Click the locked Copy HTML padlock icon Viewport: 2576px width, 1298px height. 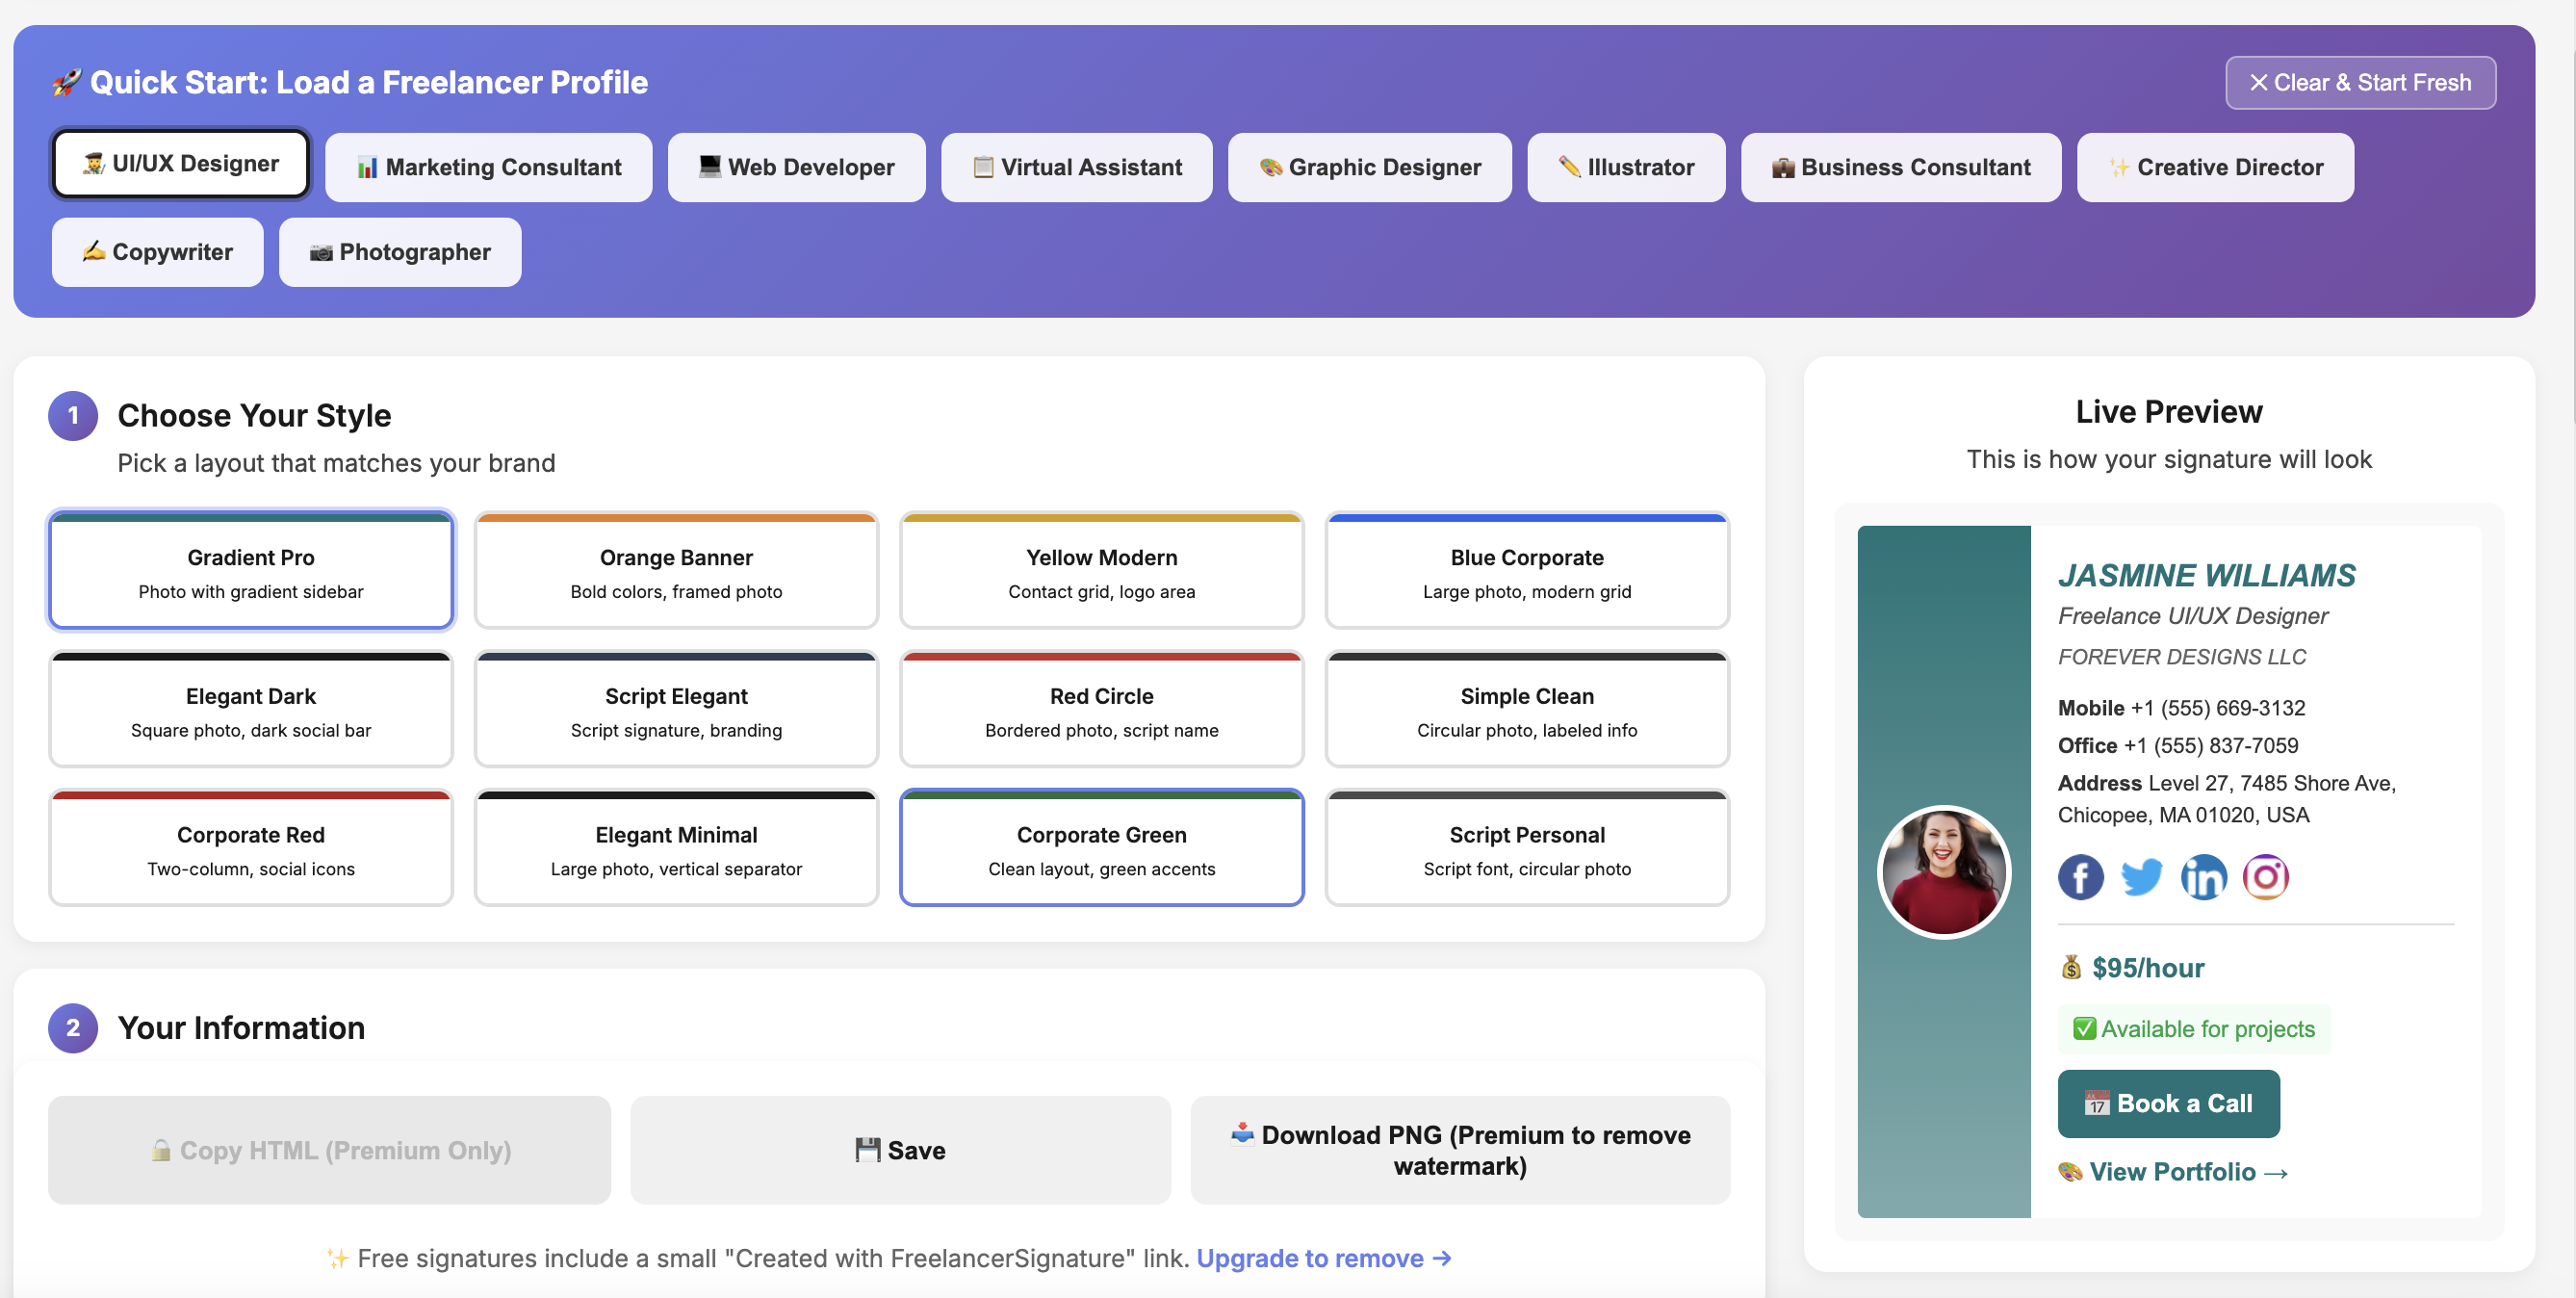tap(162, 1150)
